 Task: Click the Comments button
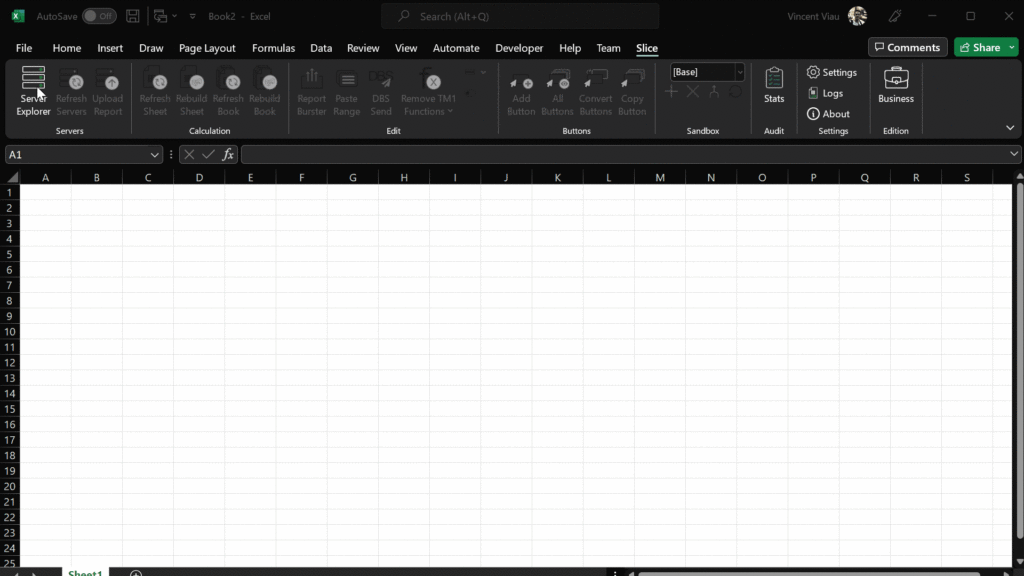click(906, 47)
